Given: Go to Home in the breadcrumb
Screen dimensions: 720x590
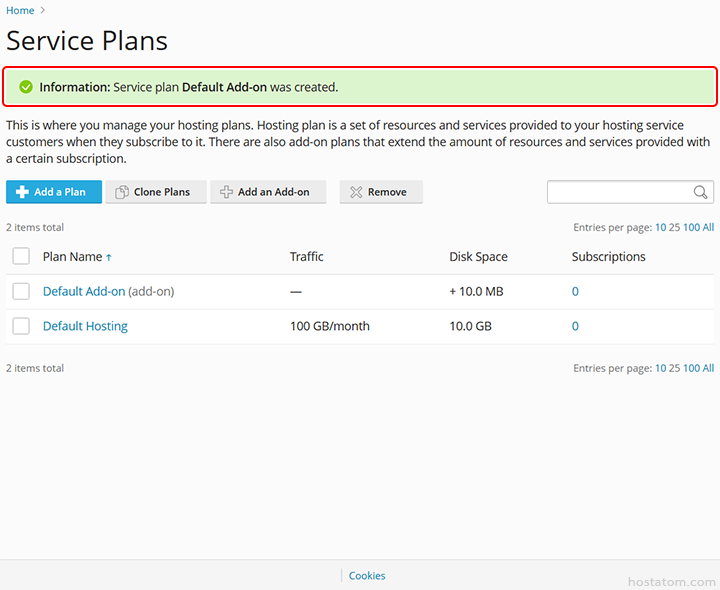Looking at the screenshot, I should (x=20, y=11).
